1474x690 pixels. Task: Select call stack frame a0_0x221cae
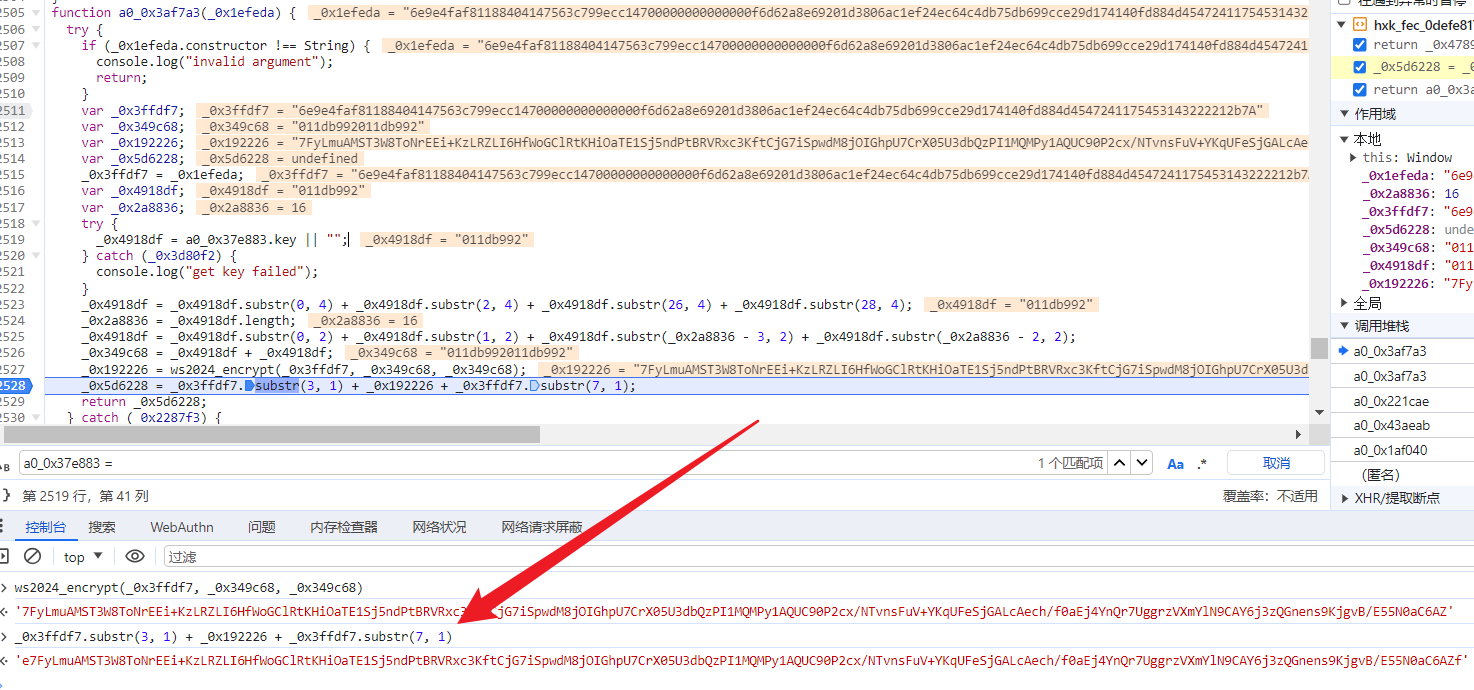tap(1391, 401)
